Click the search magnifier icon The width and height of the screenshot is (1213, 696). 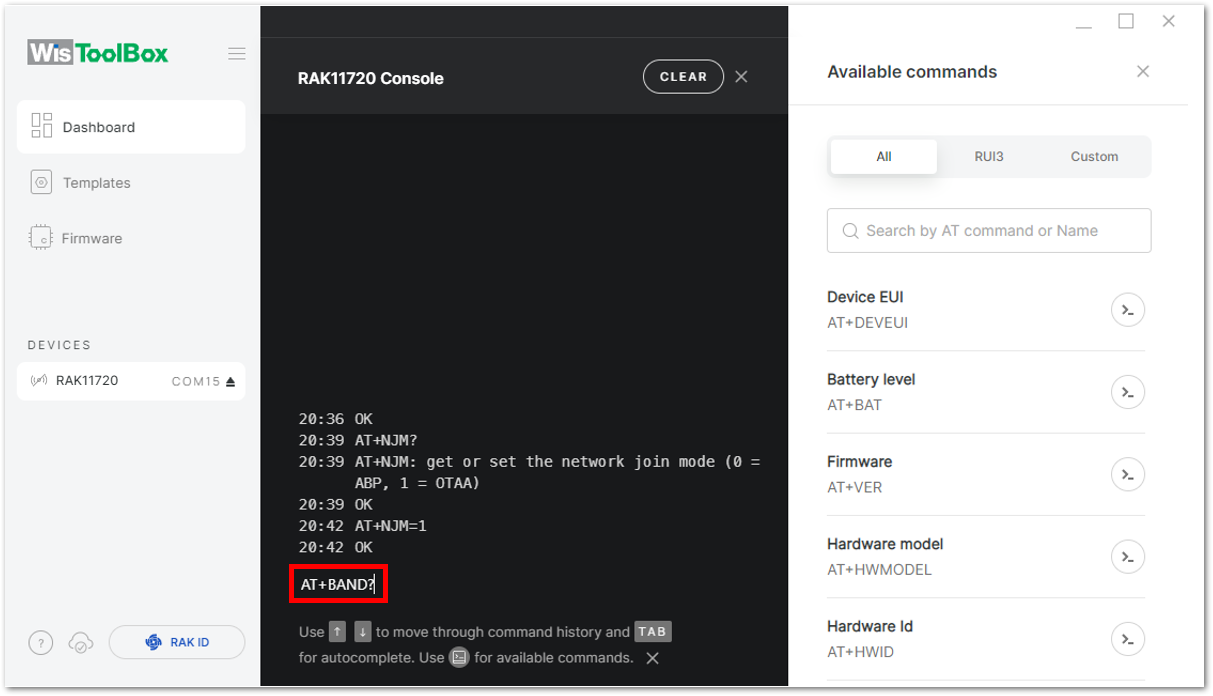point(850,231)
